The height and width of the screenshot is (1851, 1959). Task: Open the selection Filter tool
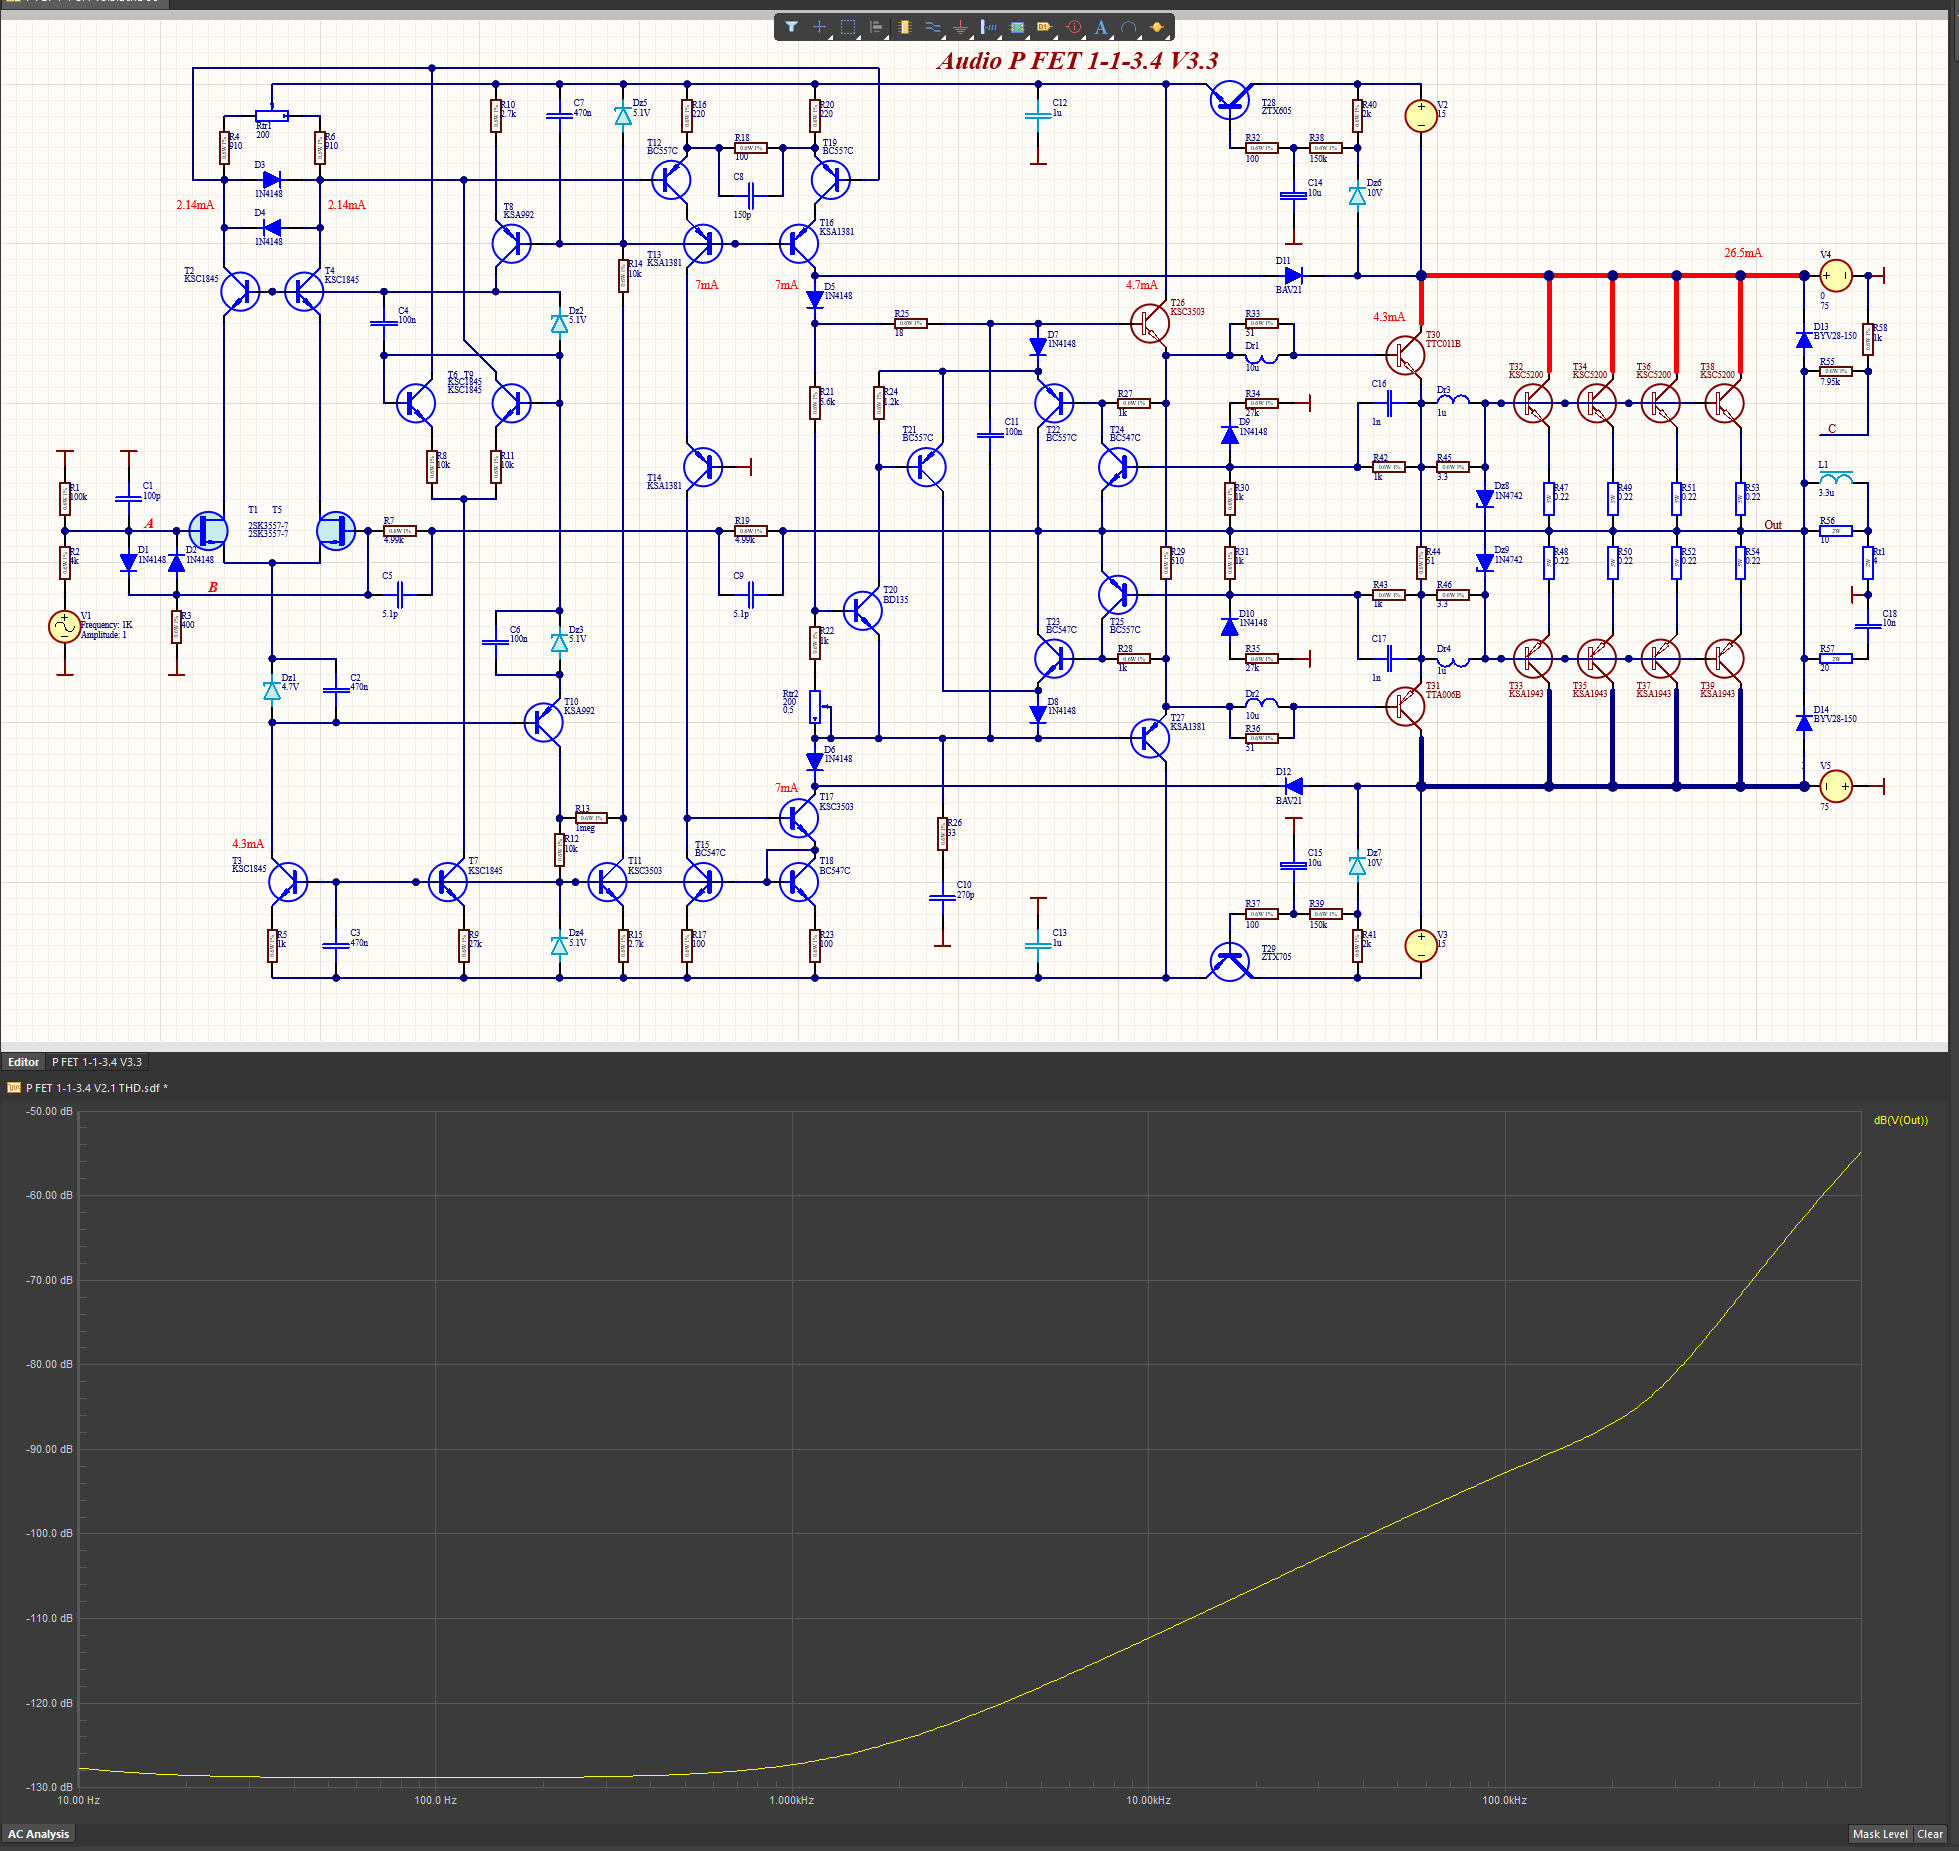click(791, 27)
